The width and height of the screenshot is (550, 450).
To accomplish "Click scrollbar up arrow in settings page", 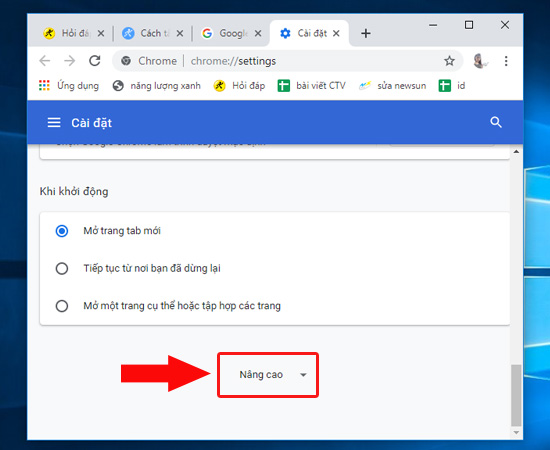I will (x=516, y=152).
